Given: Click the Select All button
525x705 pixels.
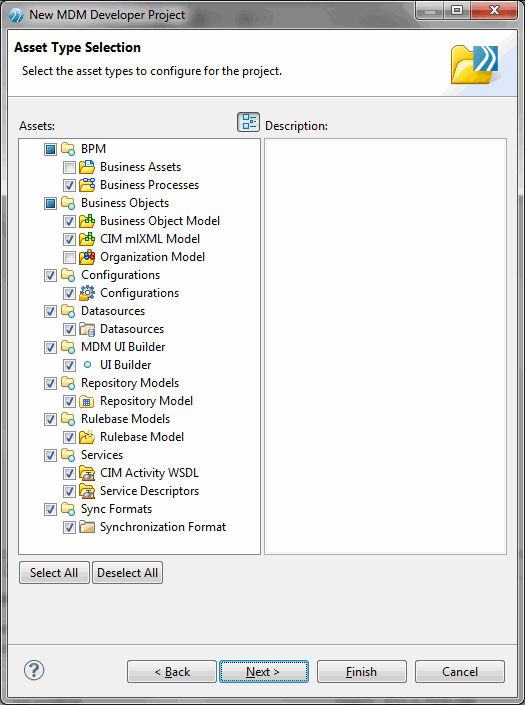Looking at the screenshot, I should point(54,572).
